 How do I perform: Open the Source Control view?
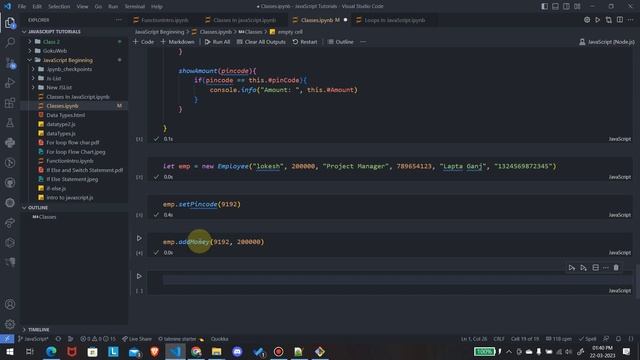click(x=10, y=63)
